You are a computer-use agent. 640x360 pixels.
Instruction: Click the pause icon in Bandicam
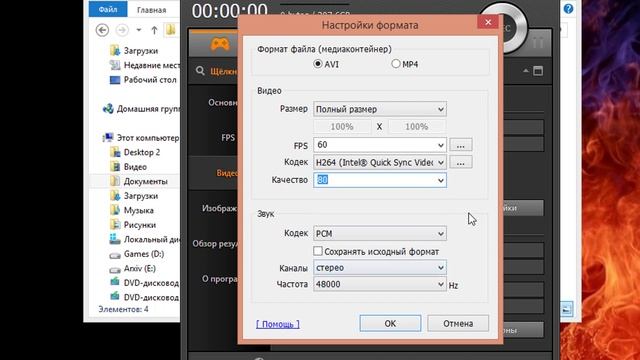(x=538, y=42)
